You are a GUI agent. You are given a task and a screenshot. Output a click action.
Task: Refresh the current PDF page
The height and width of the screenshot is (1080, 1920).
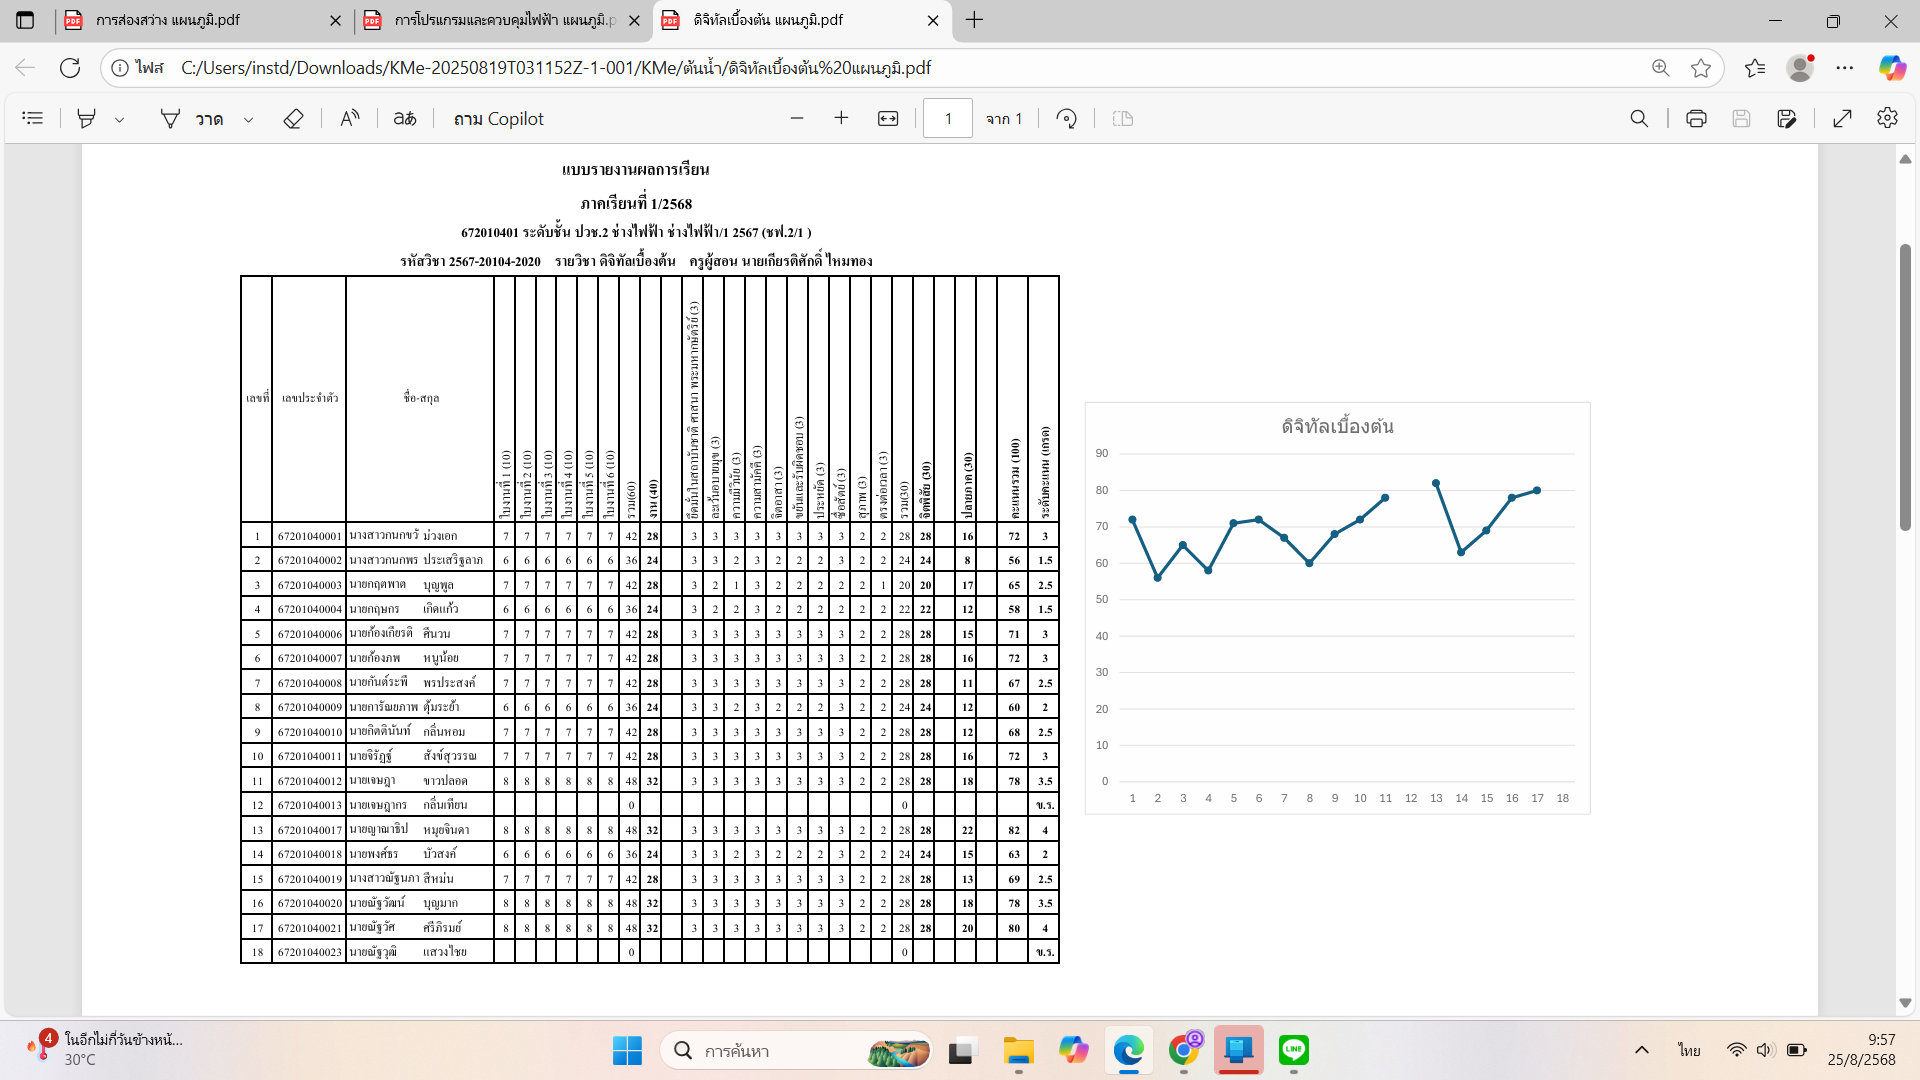[x=70, y=68]
